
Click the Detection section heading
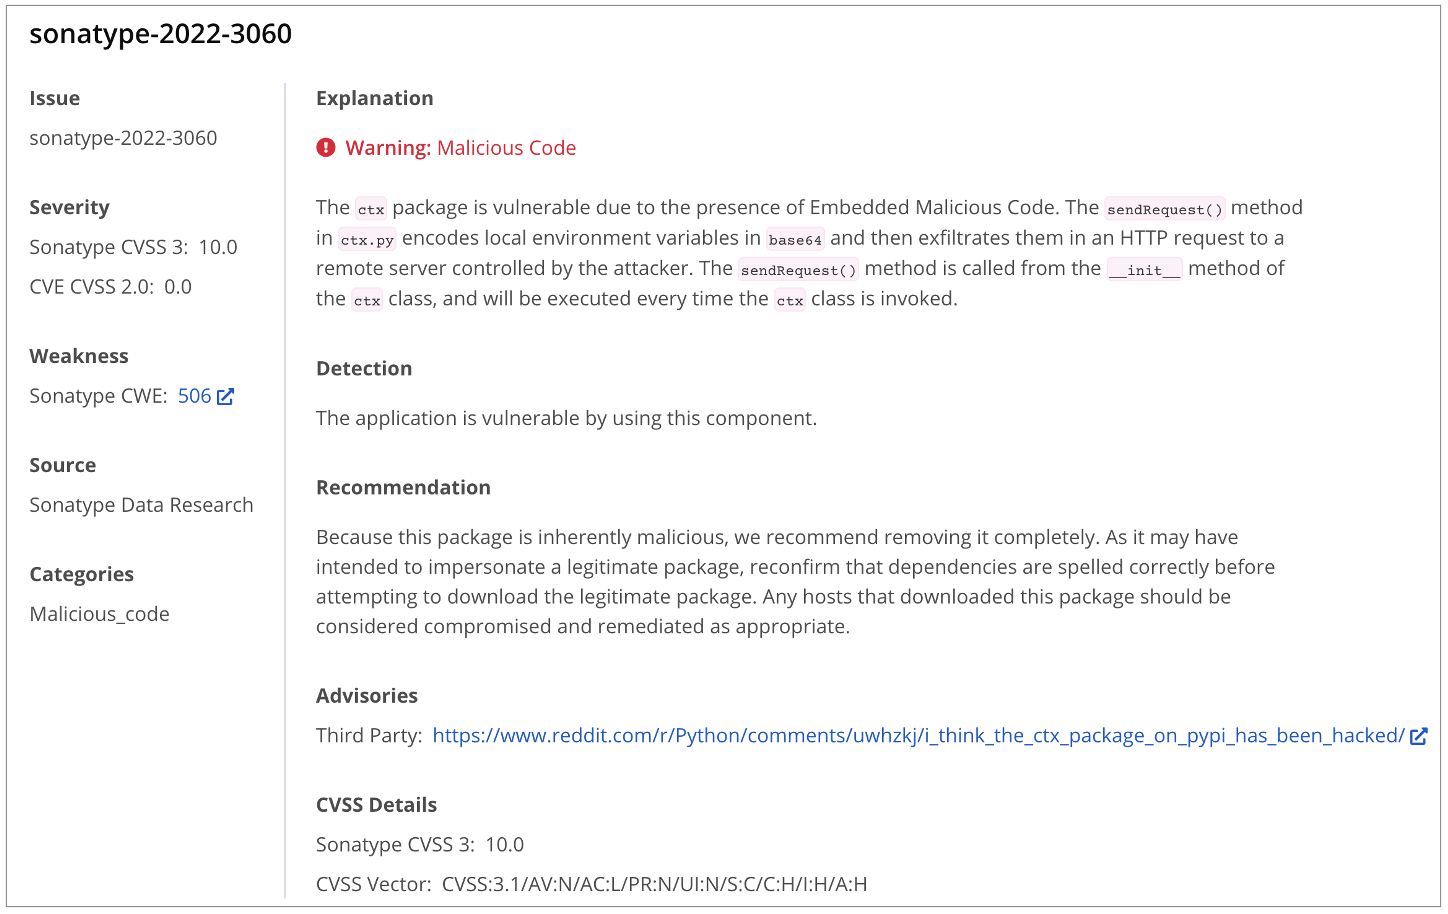(x=364, y=368)
